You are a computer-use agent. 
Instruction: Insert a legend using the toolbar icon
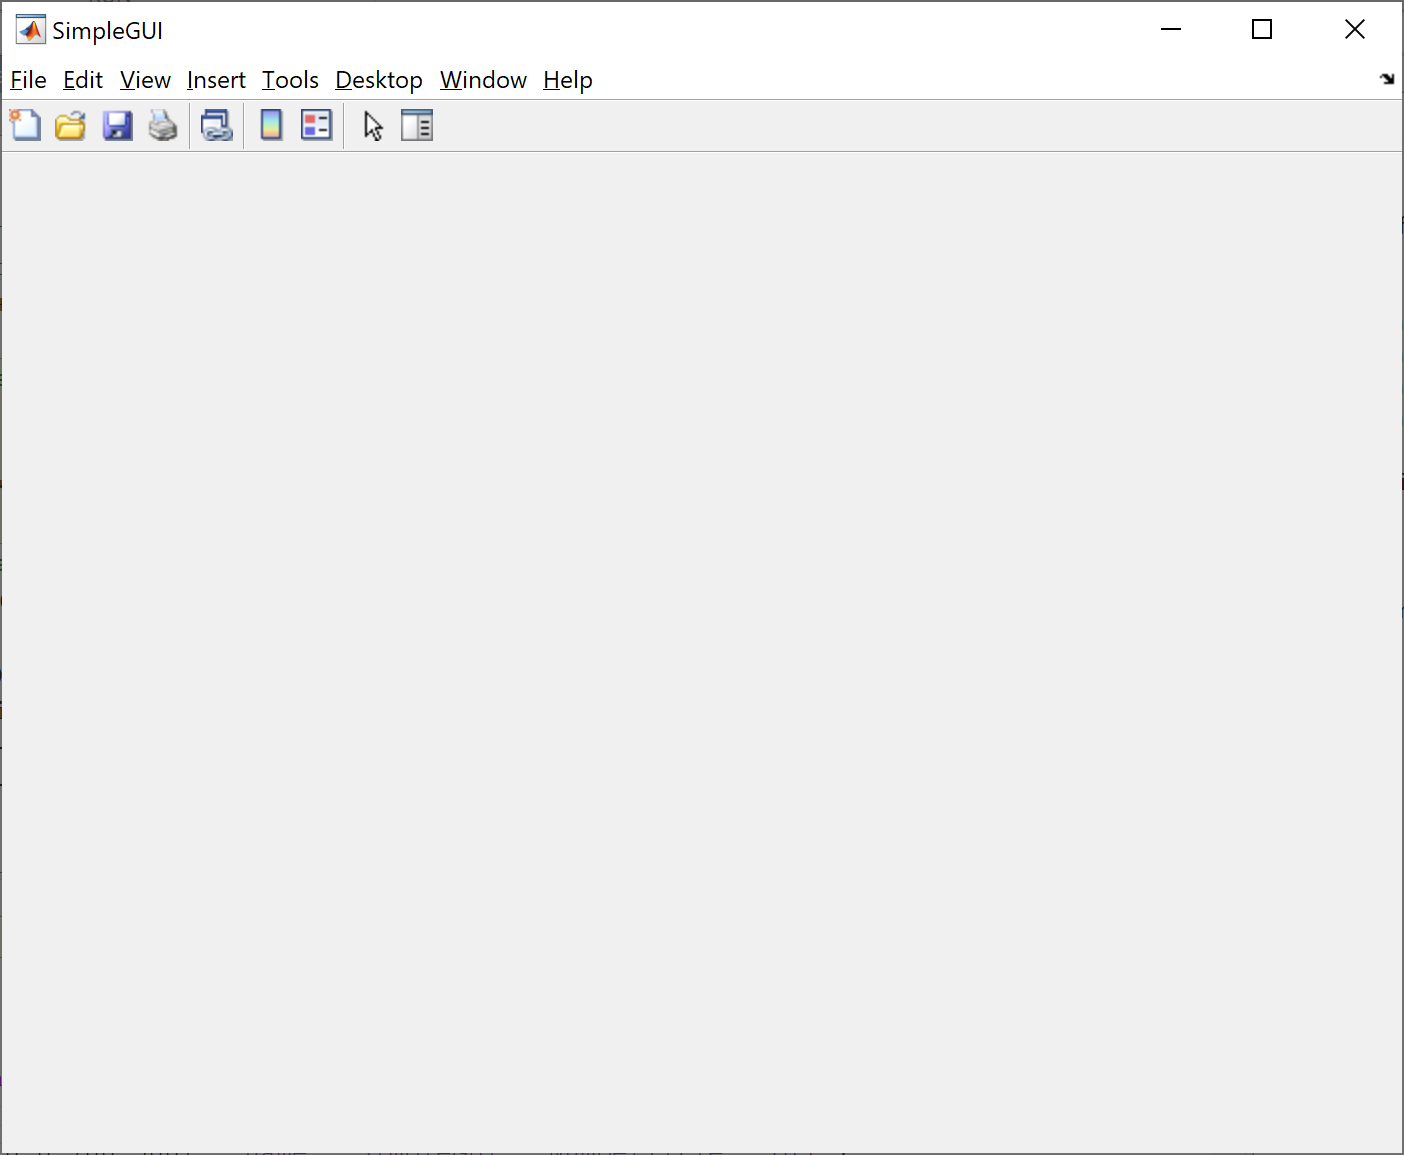316,126
